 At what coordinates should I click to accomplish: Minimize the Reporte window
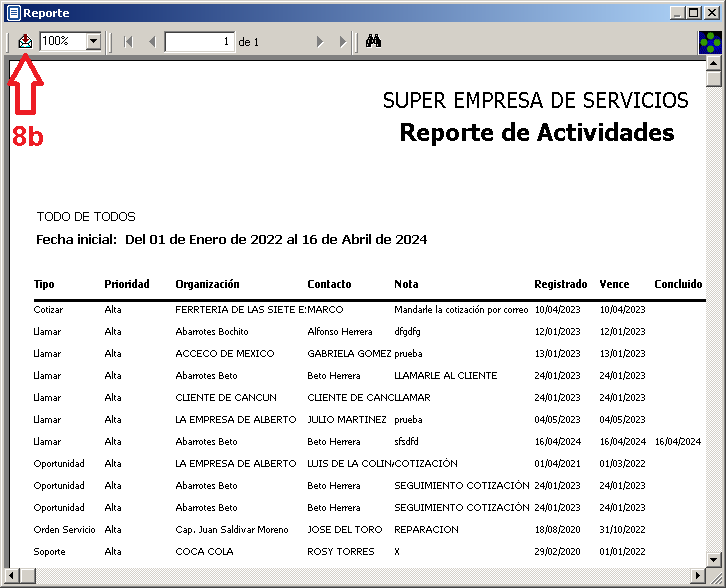pos(677,13)
